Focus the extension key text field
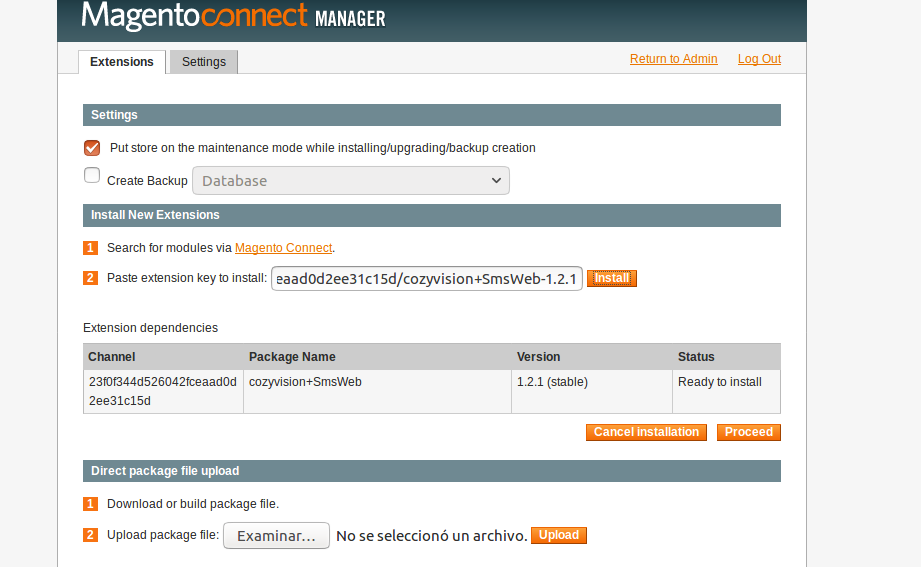 (427, 279)
